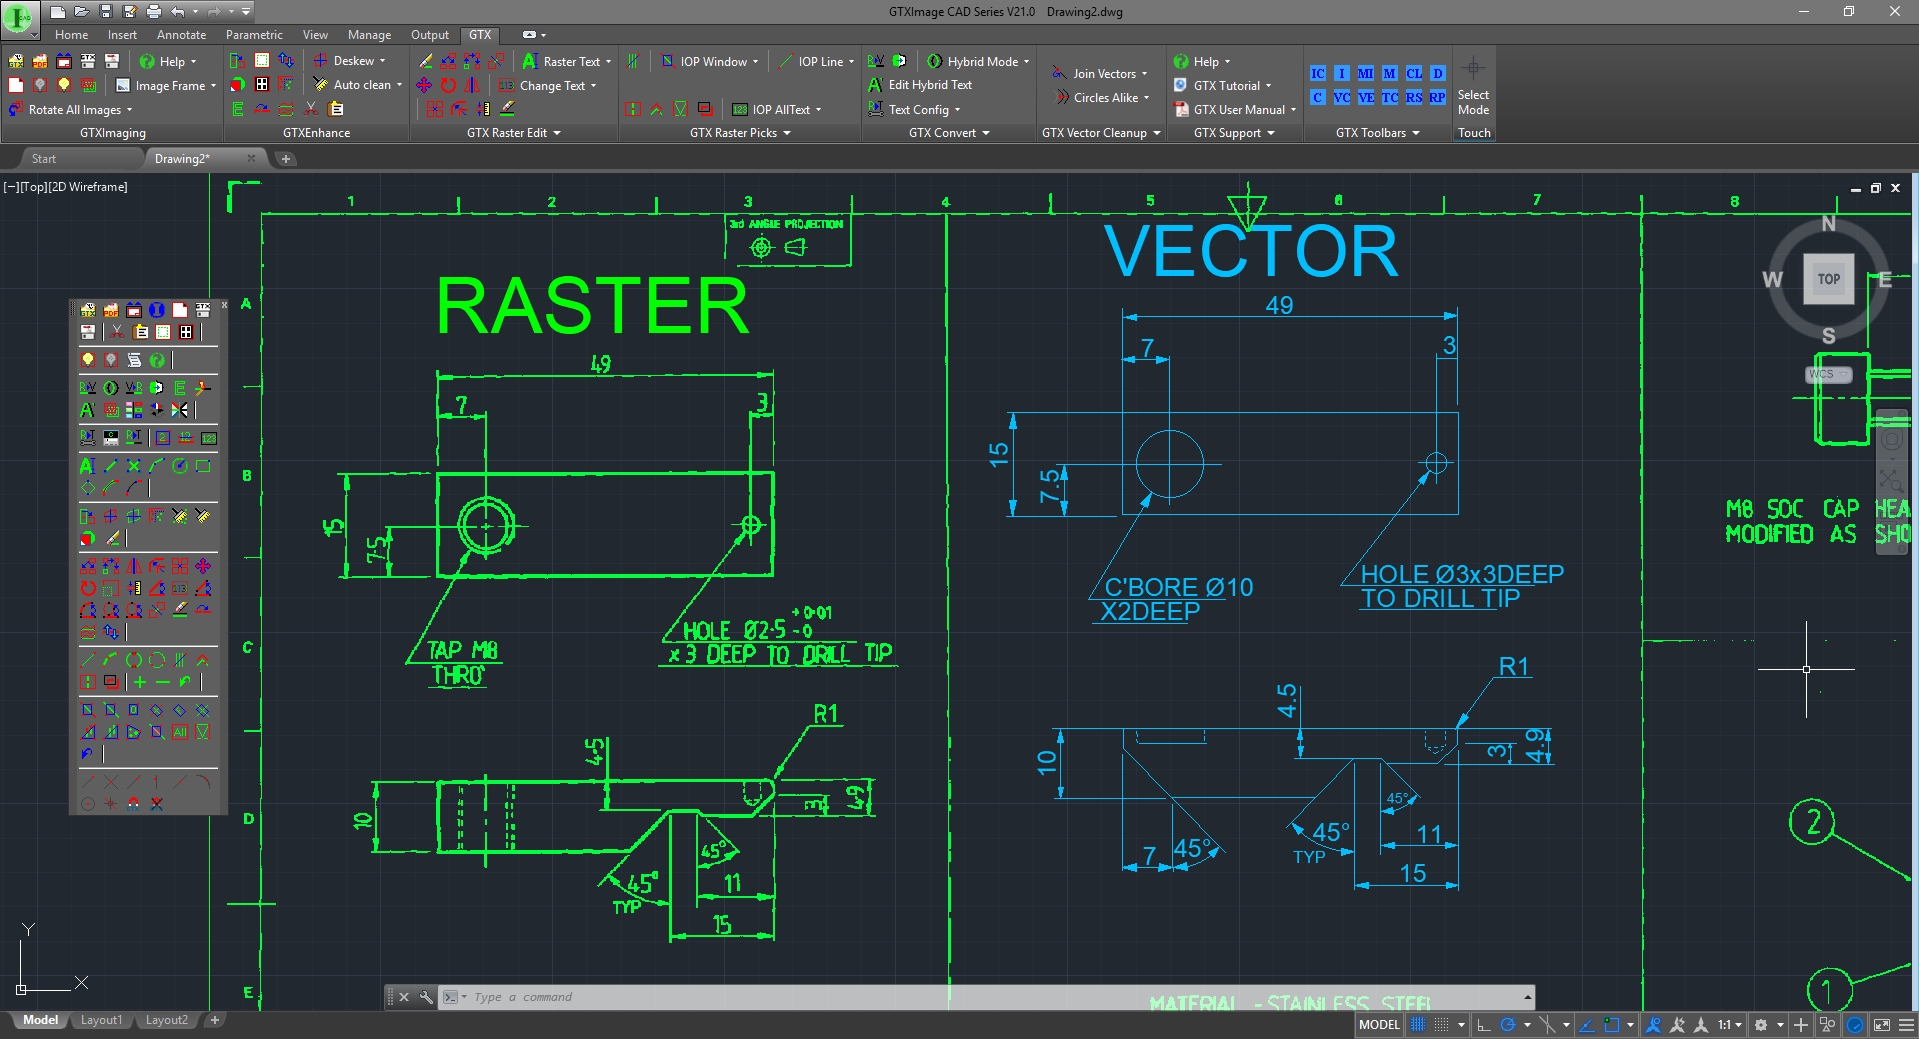Toggle grid display in status bar
The height and width of the screenshot is (1039, 1919).
click(x=1417, y=1024)
